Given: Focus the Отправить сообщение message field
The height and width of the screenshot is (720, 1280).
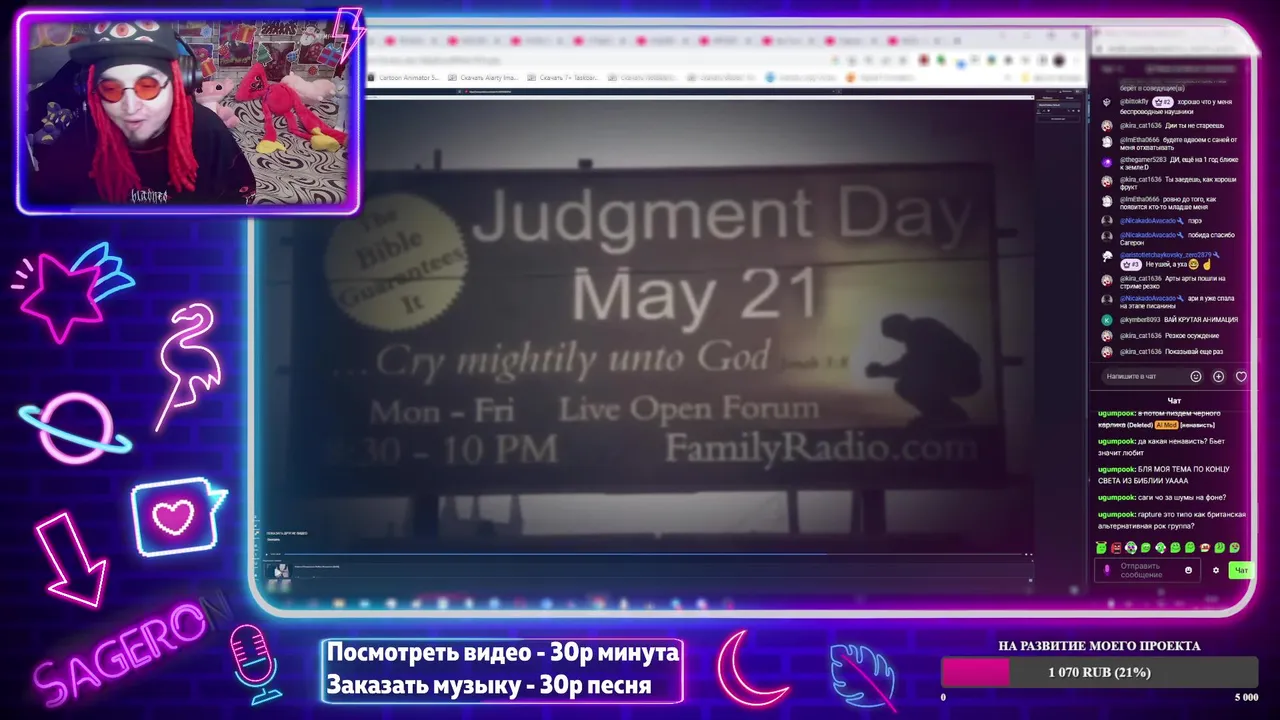Looking at the screenshot, I should click(x=1147, y=570).
